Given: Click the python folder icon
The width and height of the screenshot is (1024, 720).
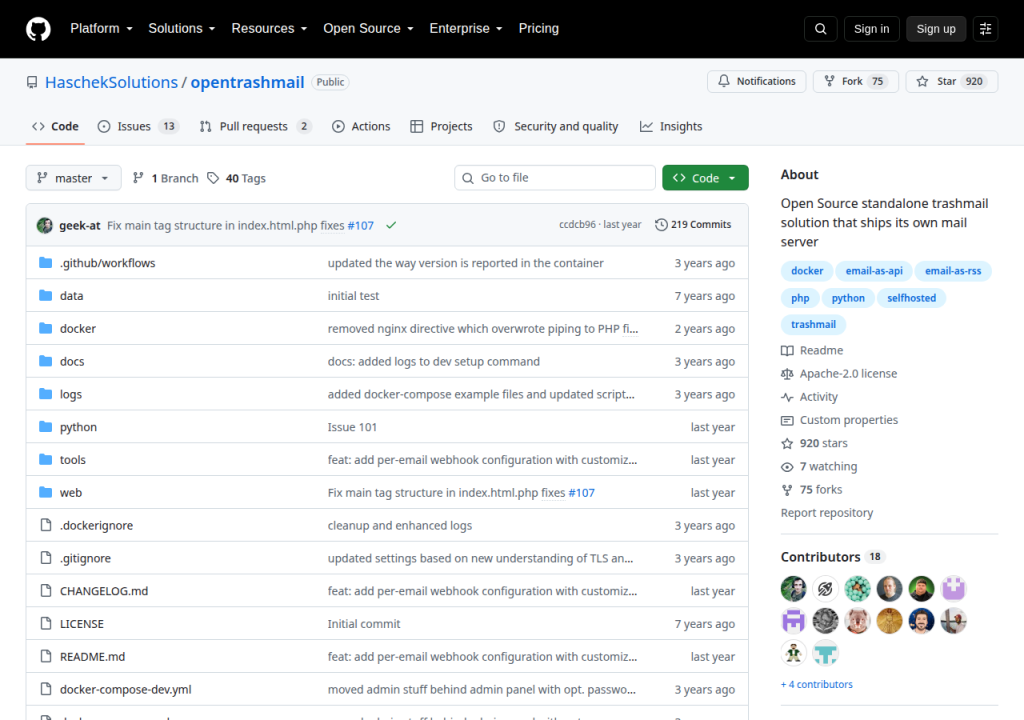Looking at the screenshot, I should pos(46,427).
